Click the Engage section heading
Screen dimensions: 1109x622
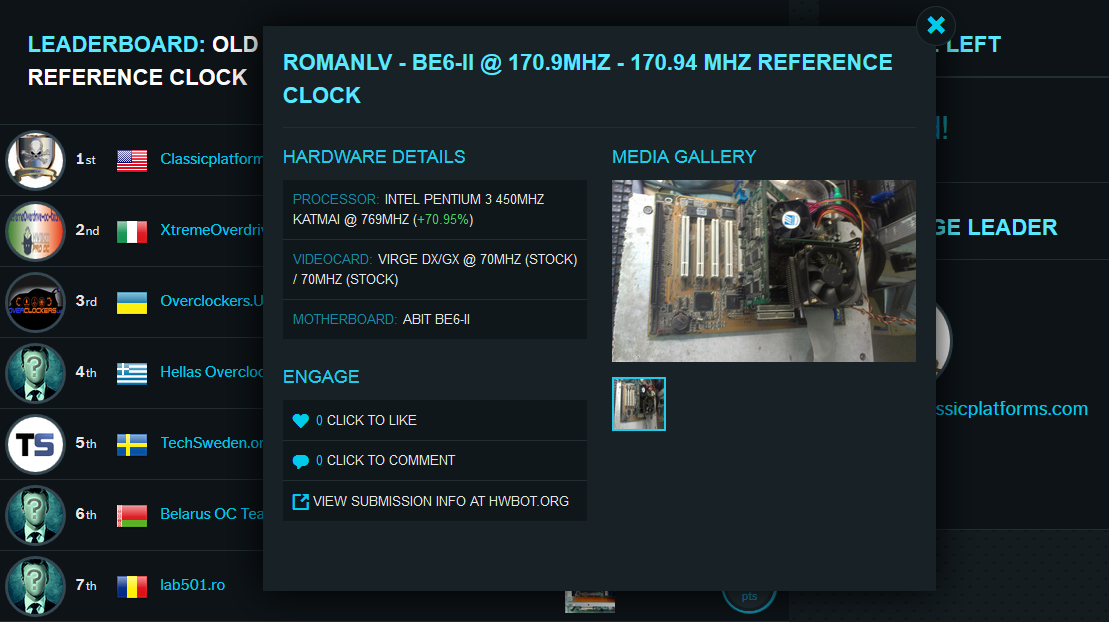(x=321, y=377)
